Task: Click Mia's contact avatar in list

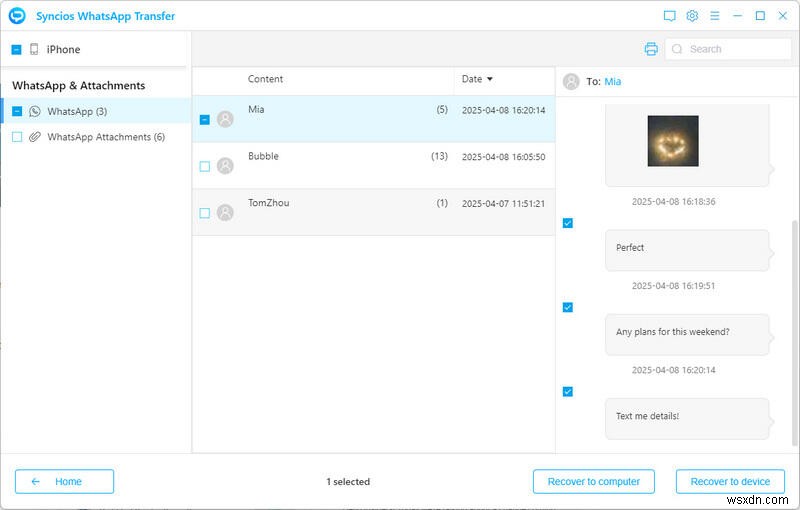Action: 225,119
